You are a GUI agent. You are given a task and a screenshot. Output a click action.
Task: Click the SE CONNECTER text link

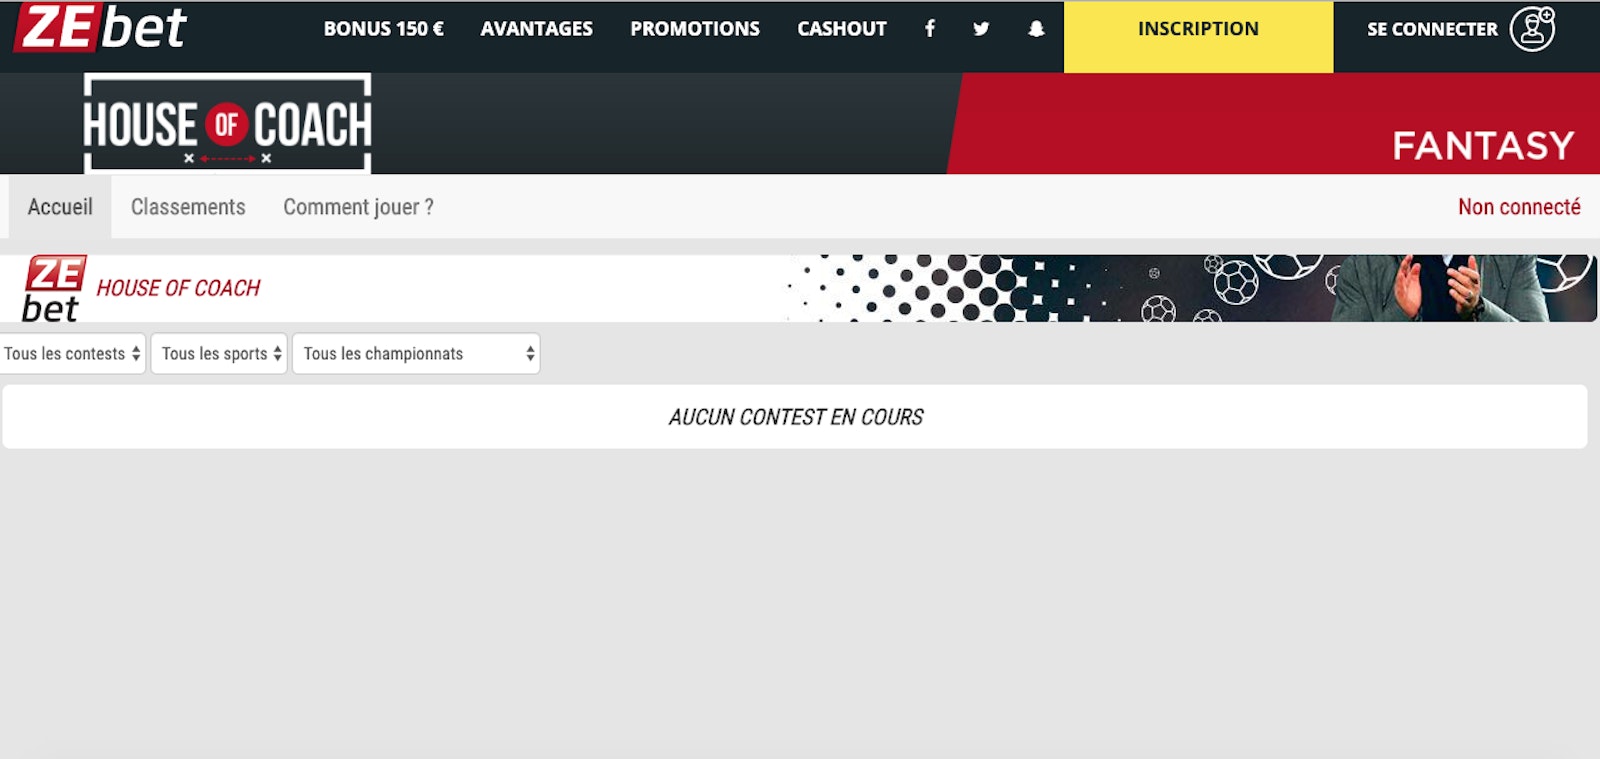[1431, 29]
